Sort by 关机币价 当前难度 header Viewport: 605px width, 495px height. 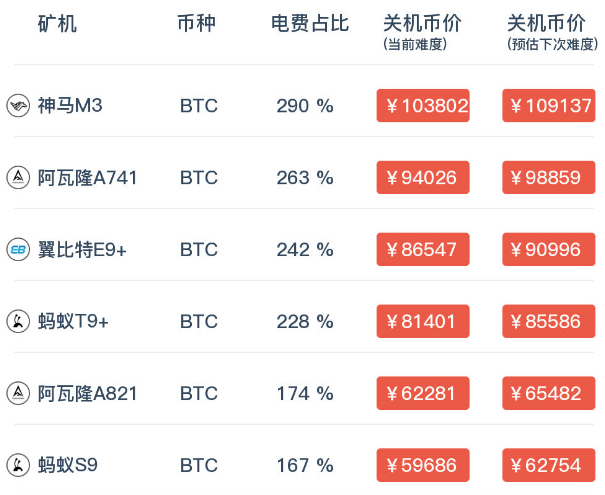[x=422, y=32]
